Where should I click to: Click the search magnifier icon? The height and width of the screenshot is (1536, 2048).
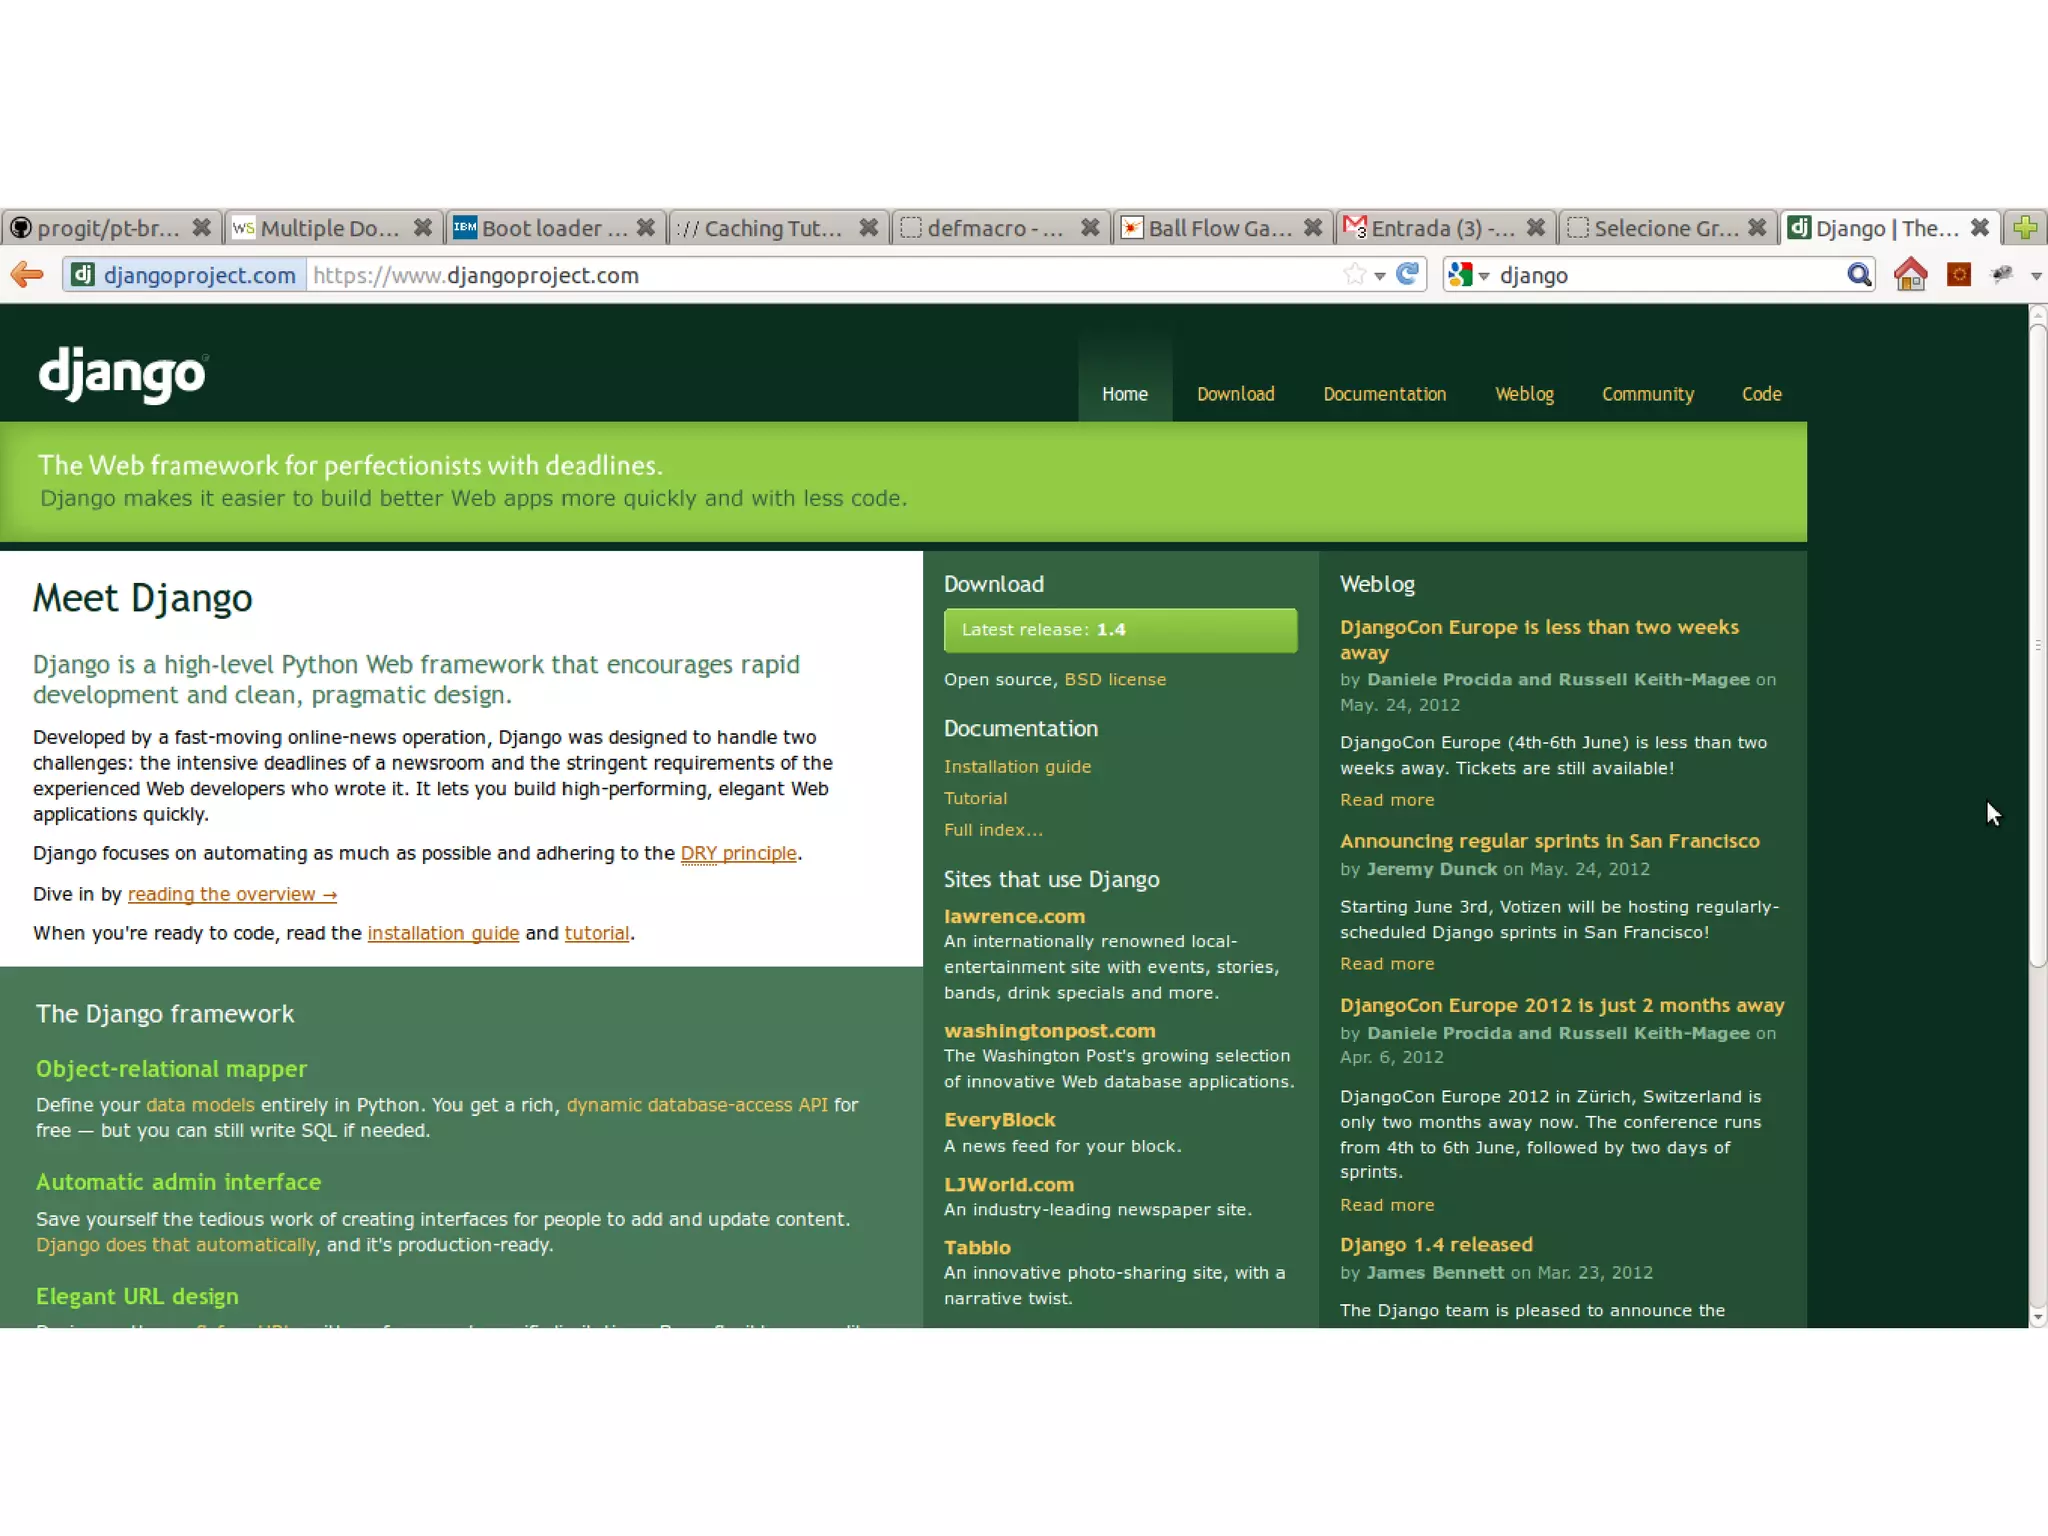click(1859, 274)
